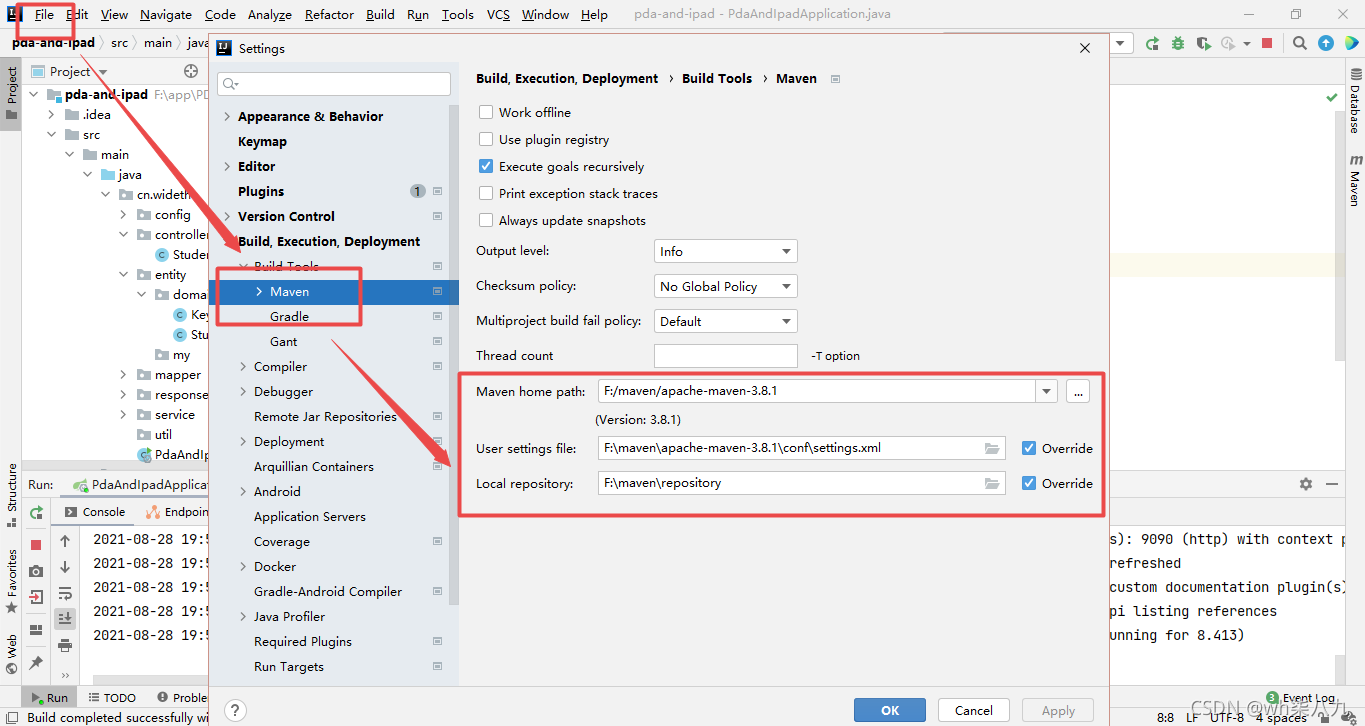1365x726 pixels.
Task: Select Keymap in settings list
Action: click(262, 142)
